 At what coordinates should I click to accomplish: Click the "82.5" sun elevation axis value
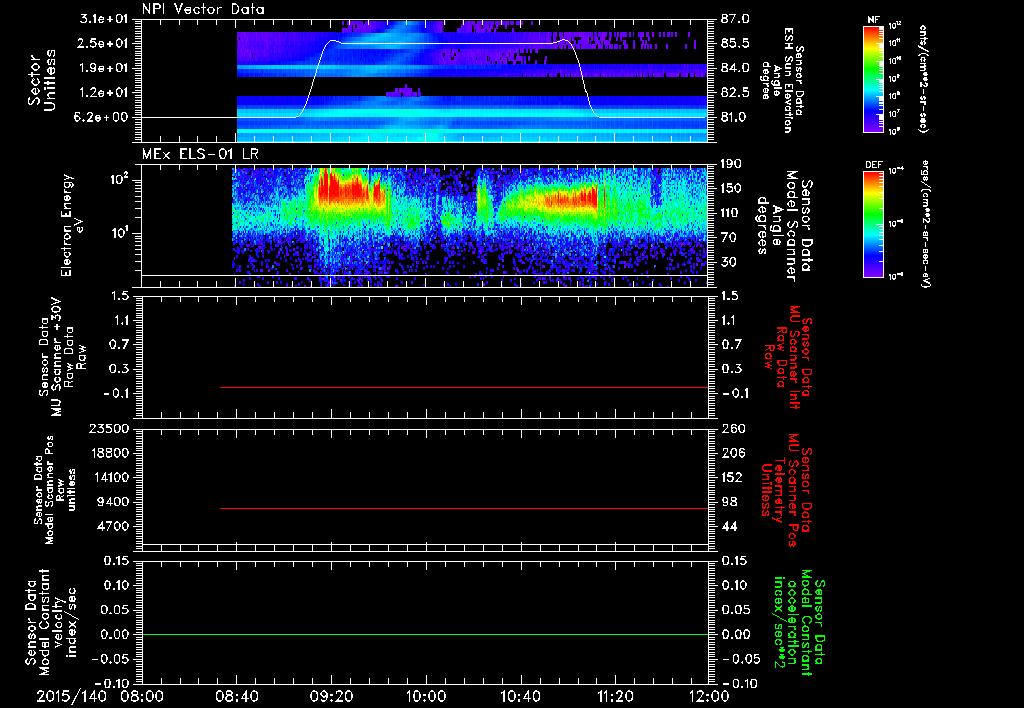coord(735,93)
